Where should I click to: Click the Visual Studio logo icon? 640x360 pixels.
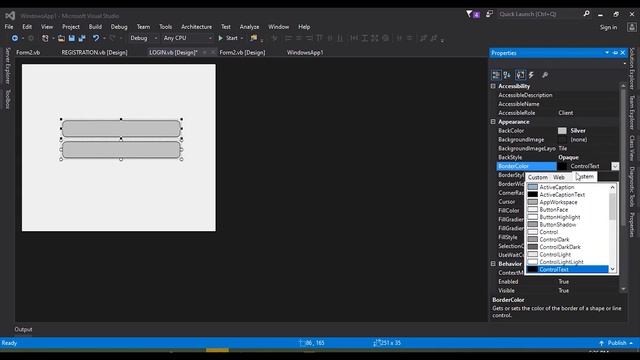click(10, 16)
